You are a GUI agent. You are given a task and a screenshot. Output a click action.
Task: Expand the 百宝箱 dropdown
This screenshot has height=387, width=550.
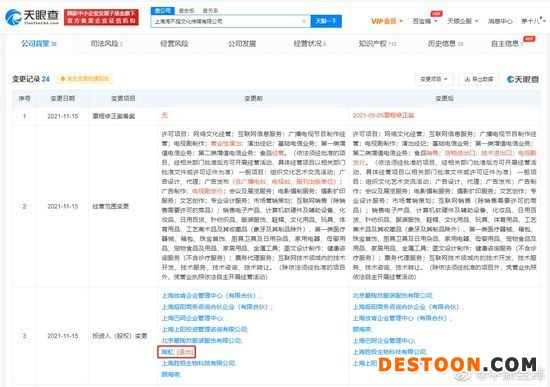click(424, 21)
